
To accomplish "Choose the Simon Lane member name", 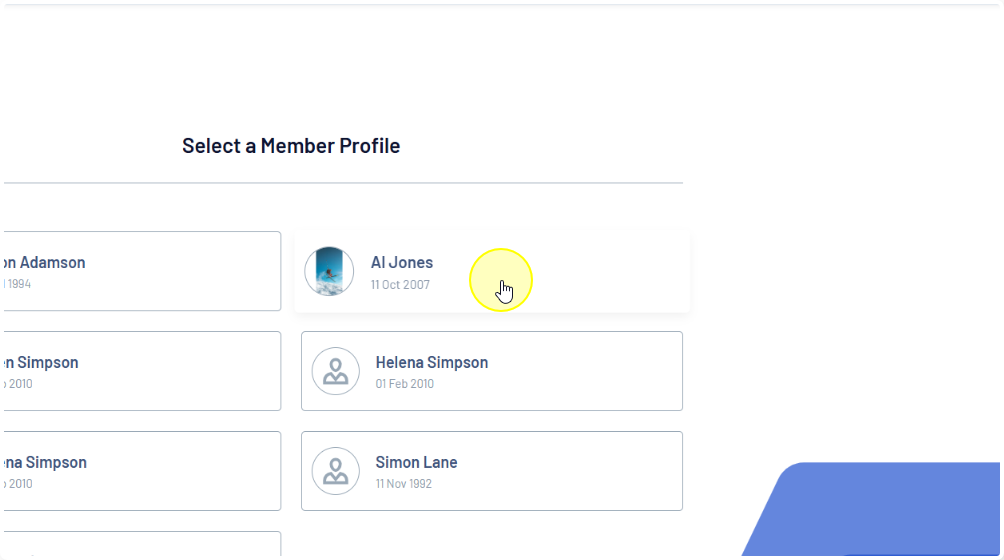I will (416, 462).
